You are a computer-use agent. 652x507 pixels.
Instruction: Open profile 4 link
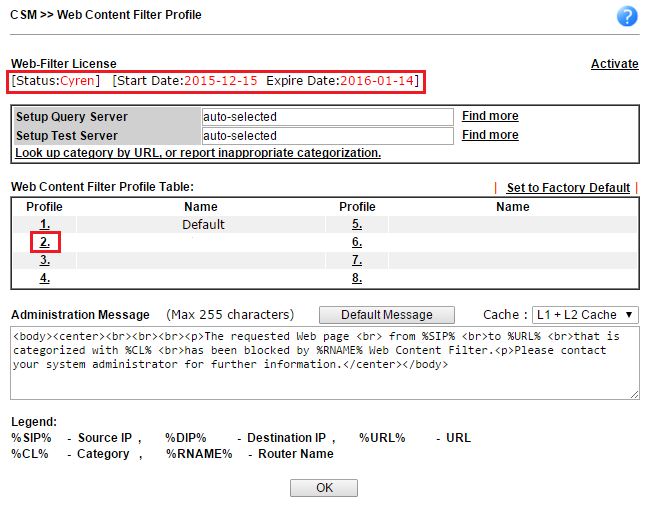(44, 278)
